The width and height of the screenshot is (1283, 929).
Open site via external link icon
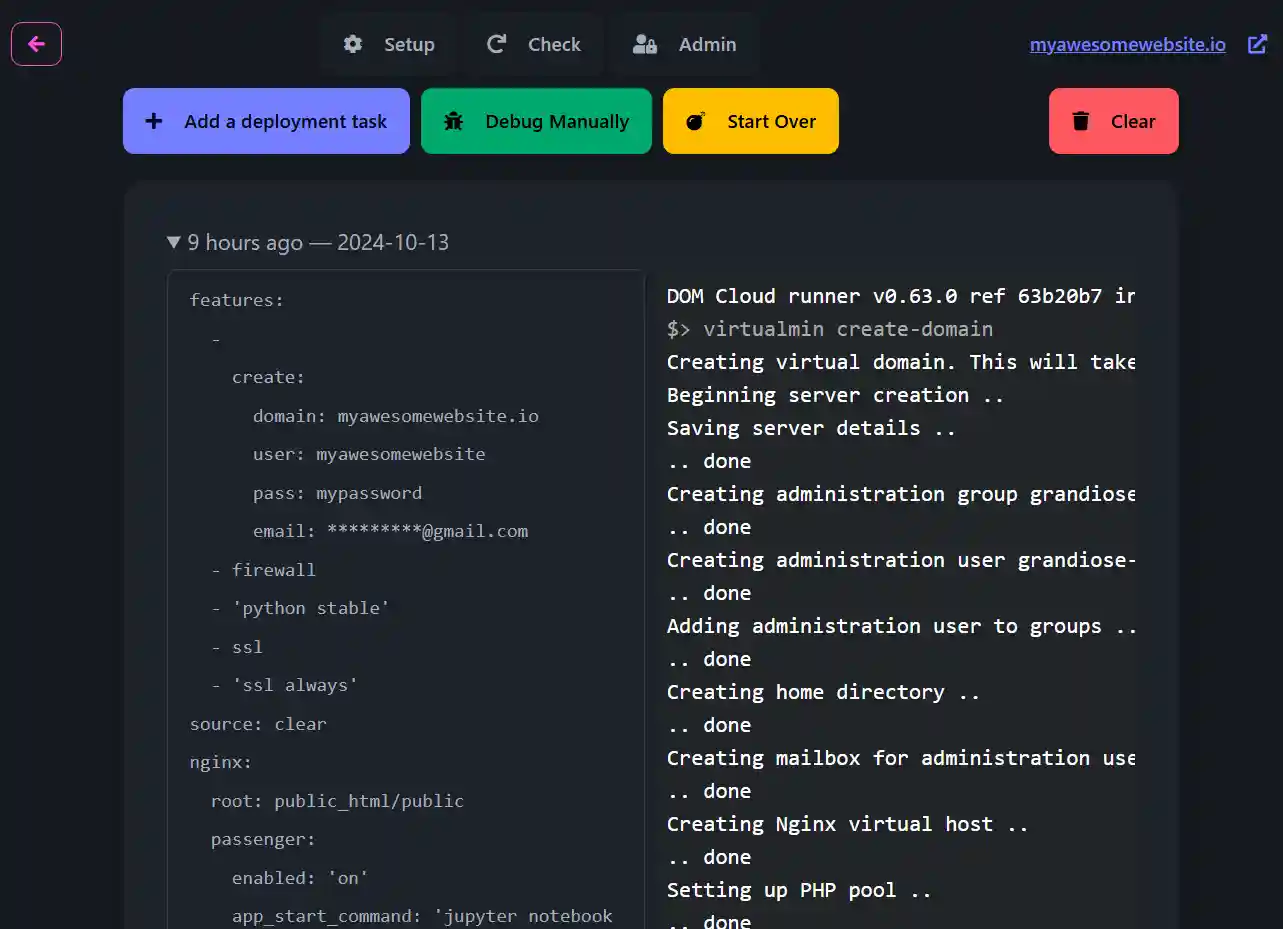click(x=1257, y=44)
